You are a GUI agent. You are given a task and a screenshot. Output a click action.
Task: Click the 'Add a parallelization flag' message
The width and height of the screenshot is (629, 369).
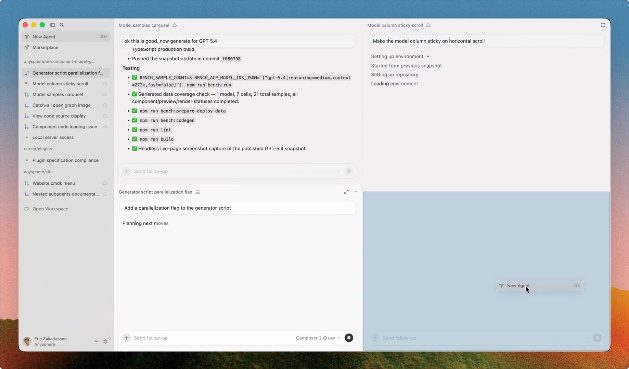[237, 208]
